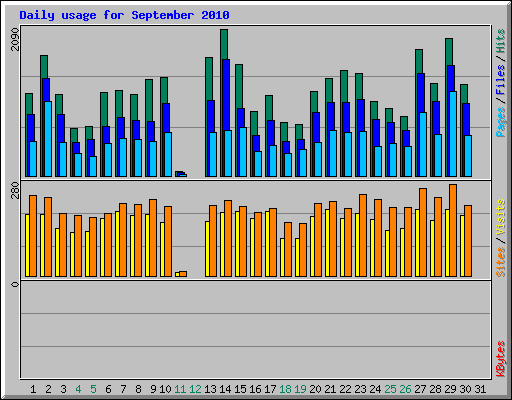Click the KBytes legend label
The image size is (512, 400).
(x=501, y=359)
